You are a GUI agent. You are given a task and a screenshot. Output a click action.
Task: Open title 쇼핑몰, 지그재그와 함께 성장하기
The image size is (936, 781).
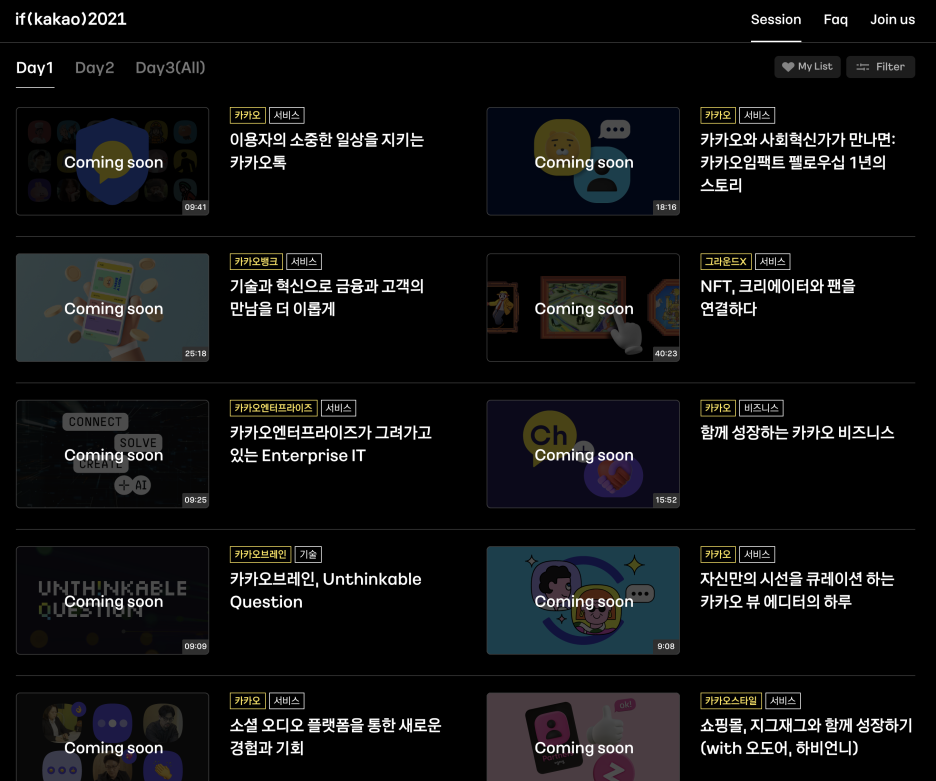pos(806,736)
